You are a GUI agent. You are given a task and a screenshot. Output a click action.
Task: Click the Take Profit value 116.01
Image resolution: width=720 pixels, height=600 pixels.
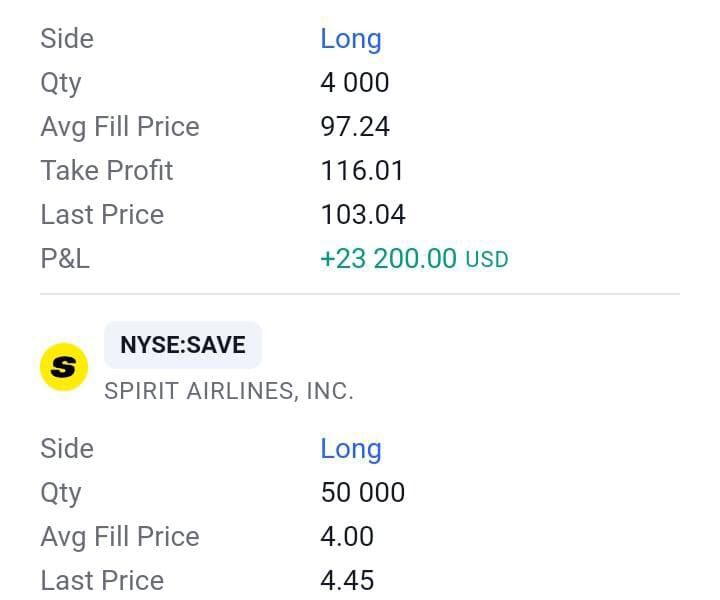click(x=362, y=171)
